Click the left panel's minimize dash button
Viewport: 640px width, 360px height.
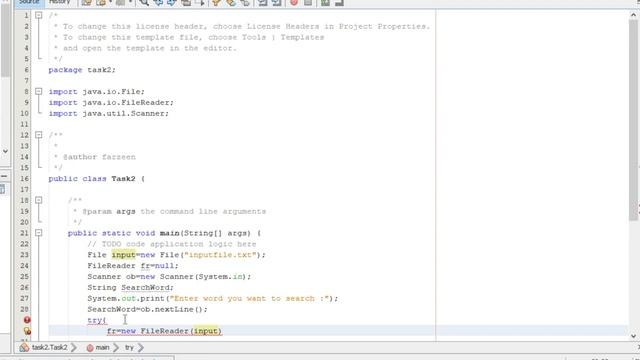tap(4, 176)
